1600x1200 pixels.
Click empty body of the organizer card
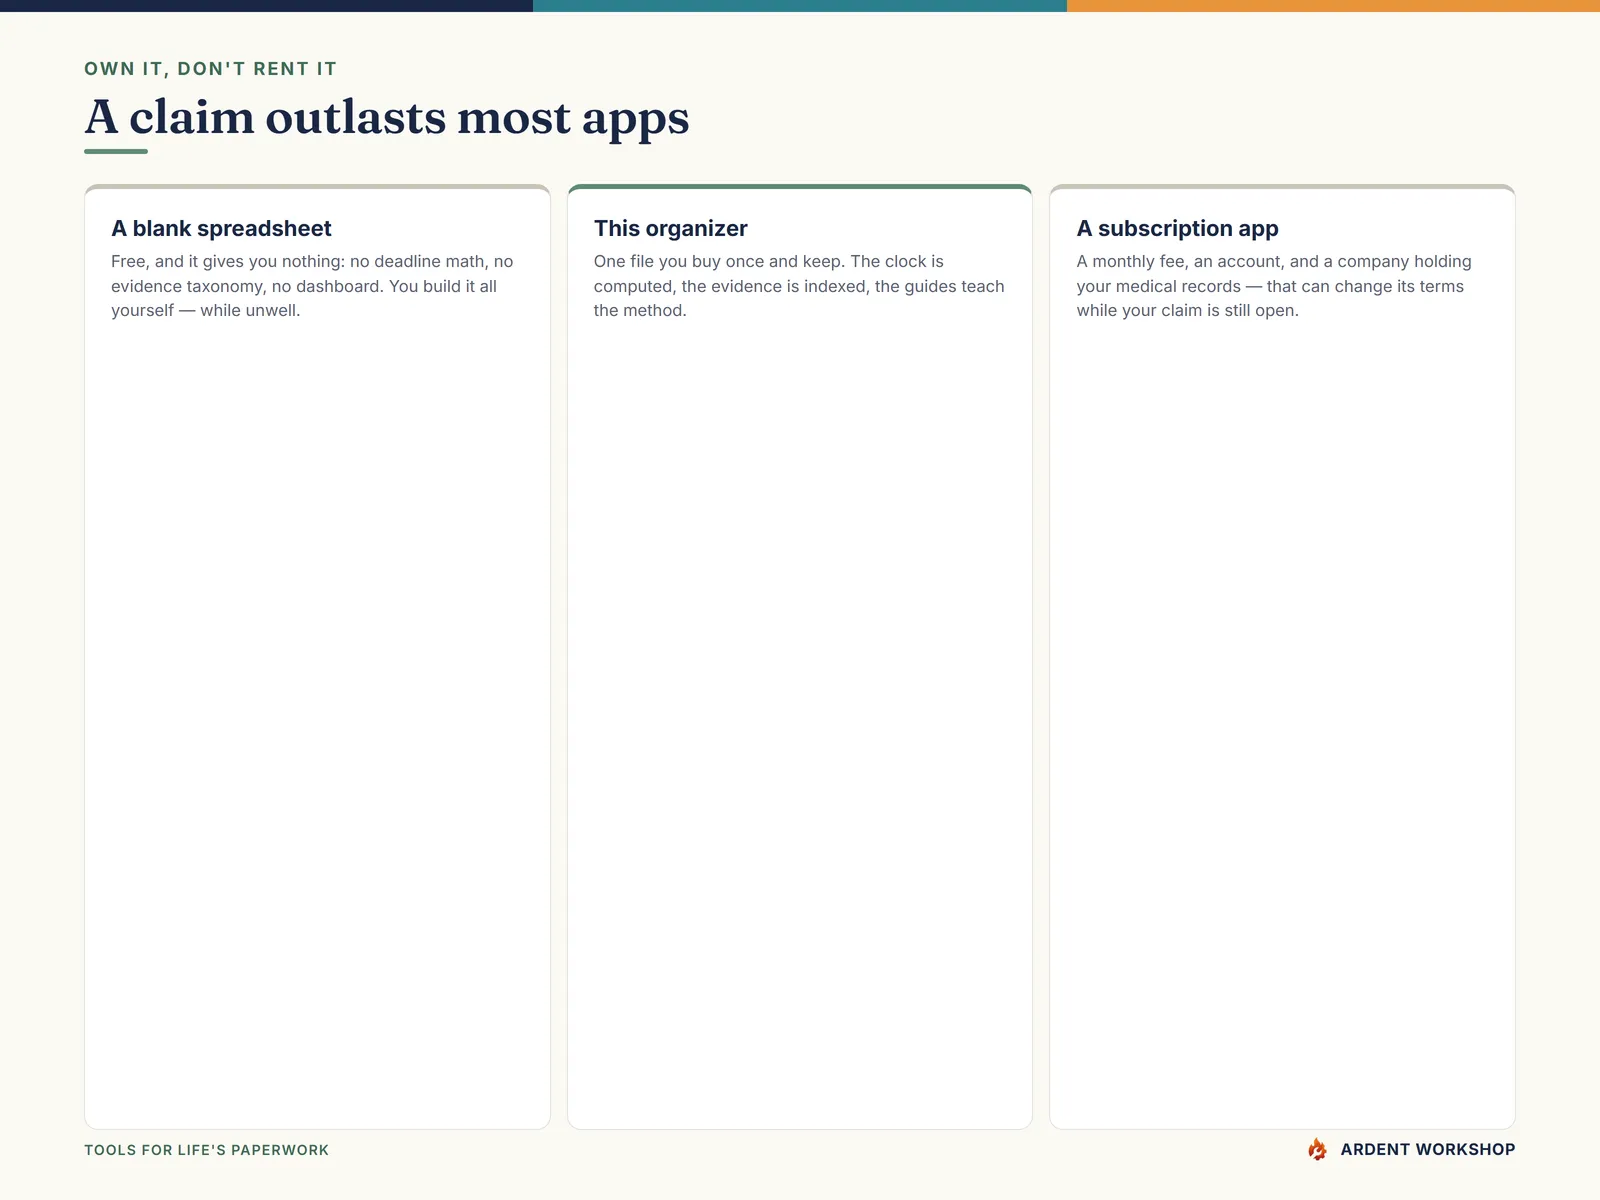(x=800, y=720)
